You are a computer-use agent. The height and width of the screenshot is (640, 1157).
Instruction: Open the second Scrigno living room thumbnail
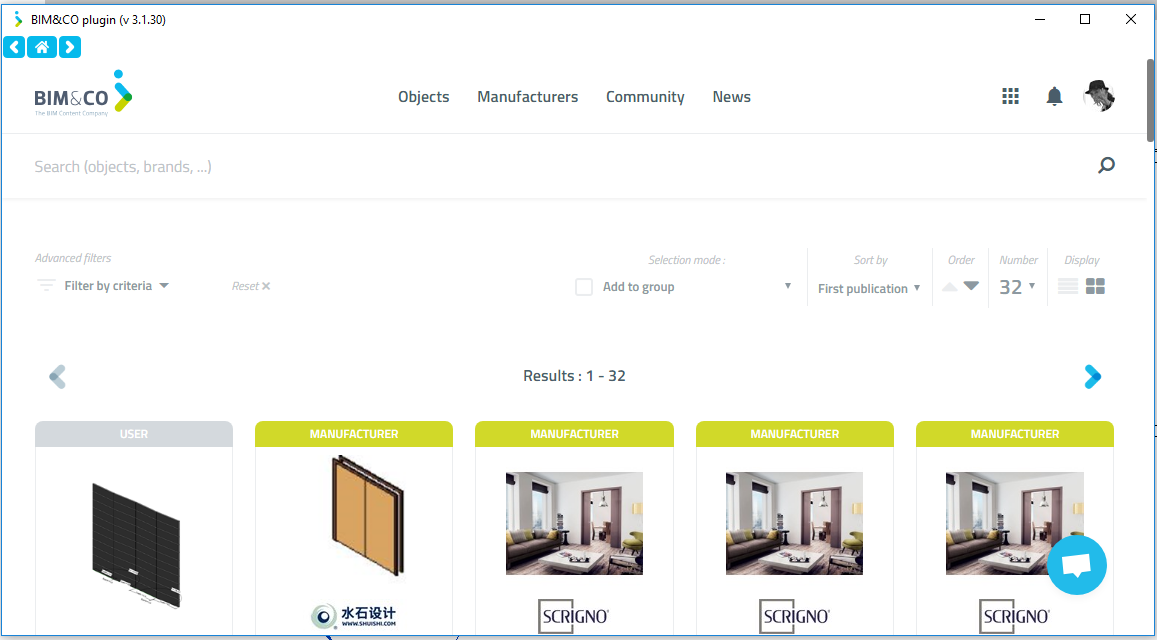click(x=794, y=523)
